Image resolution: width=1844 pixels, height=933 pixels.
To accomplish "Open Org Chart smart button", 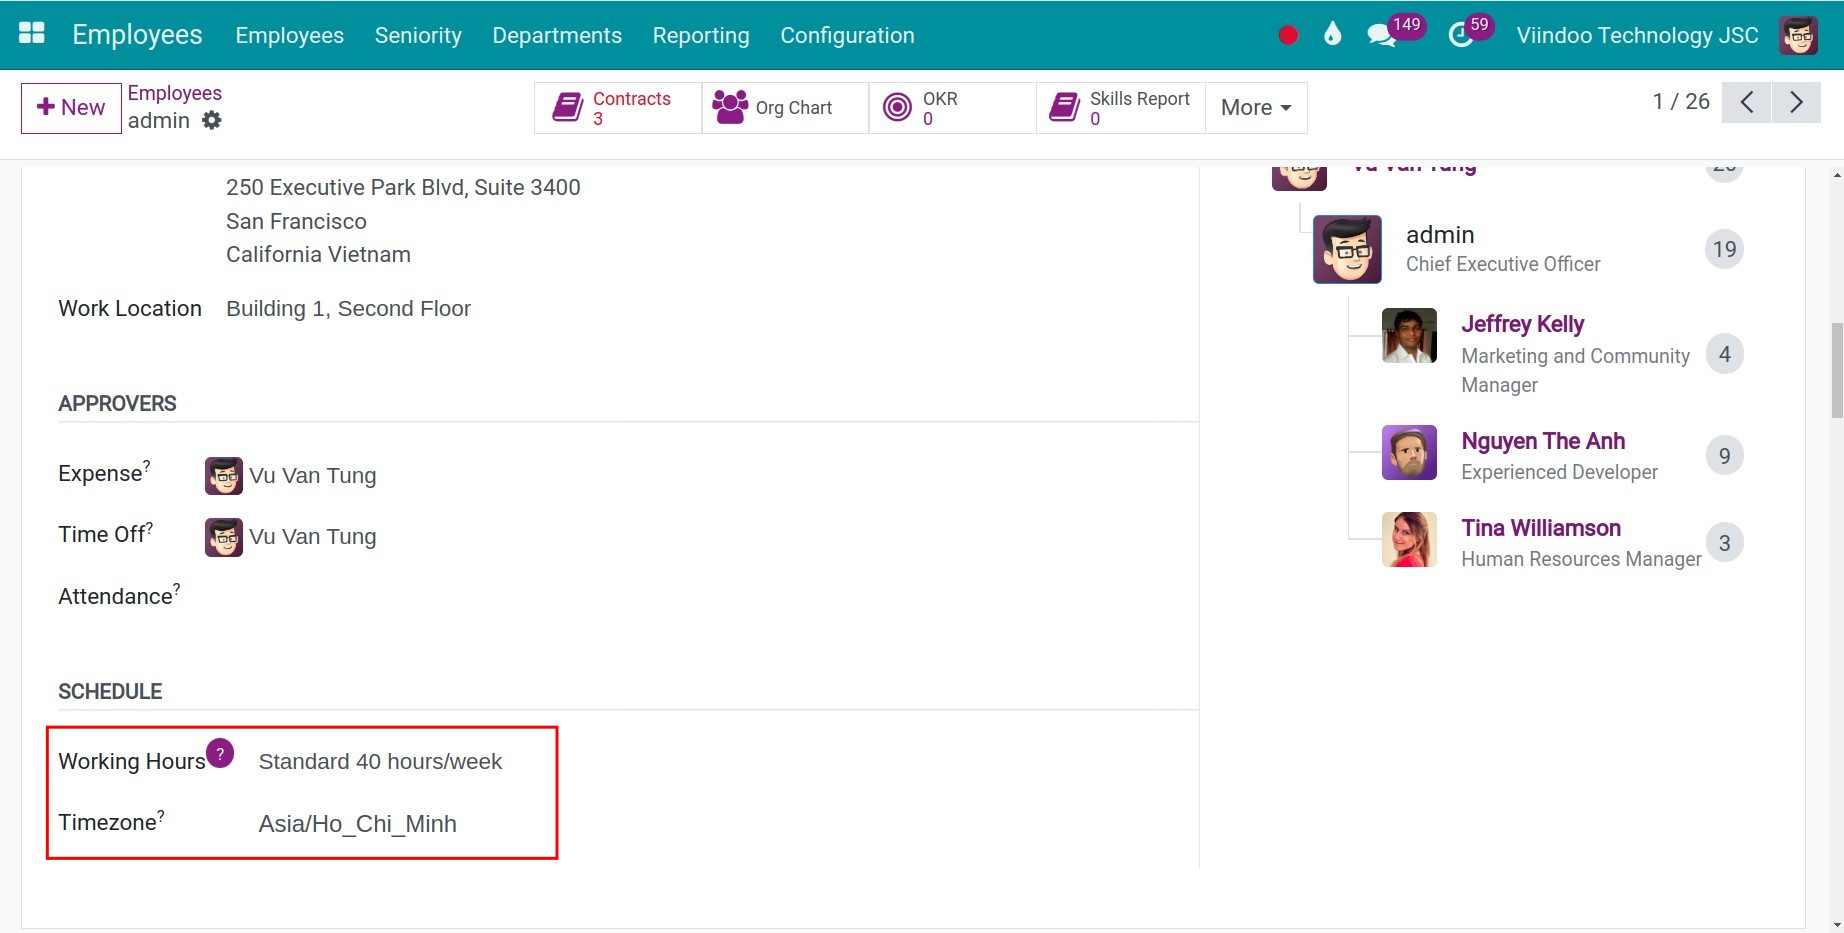I will 785,108.
